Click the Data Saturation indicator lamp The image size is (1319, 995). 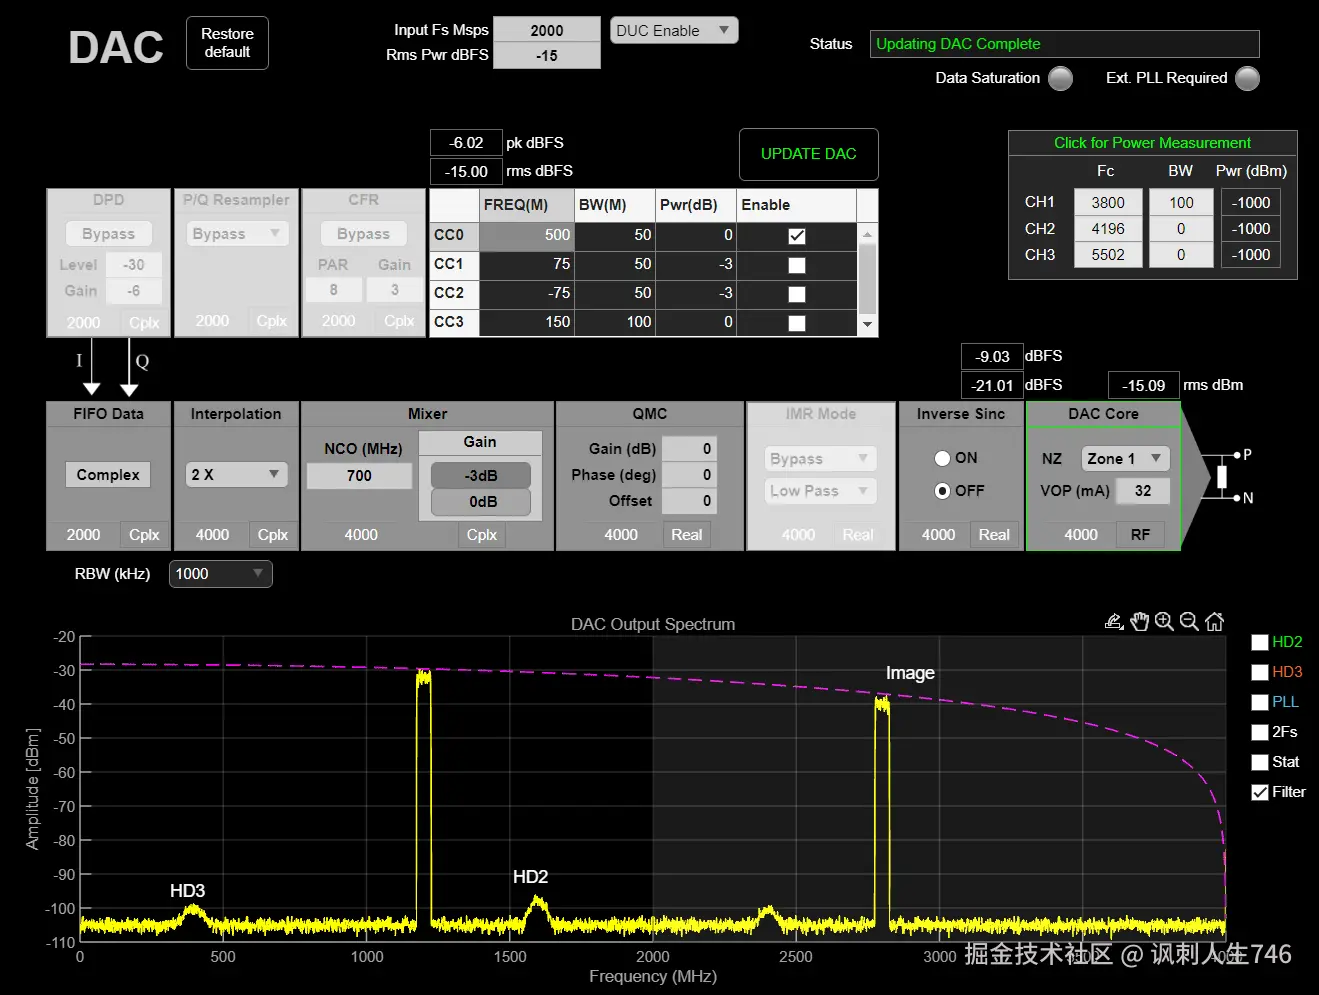click(x=1060, y=78)
